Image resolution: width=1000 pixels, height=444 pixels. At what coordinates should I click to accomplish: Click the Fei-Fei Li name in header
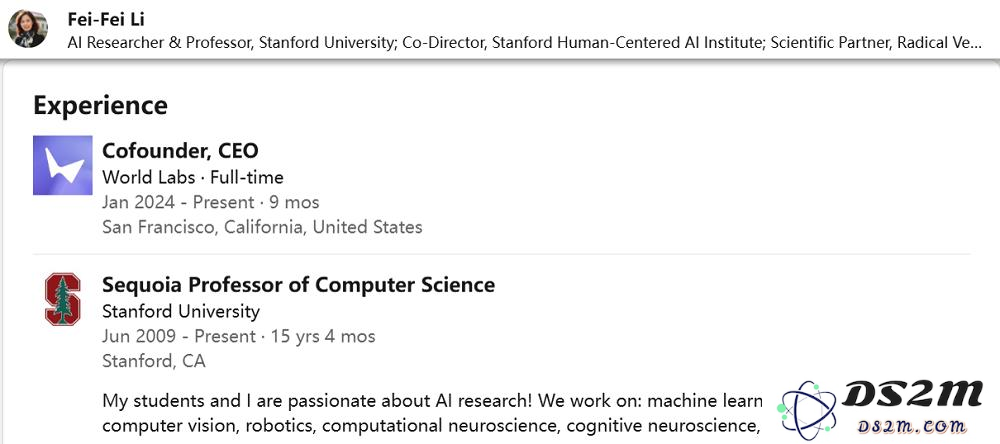106,19
